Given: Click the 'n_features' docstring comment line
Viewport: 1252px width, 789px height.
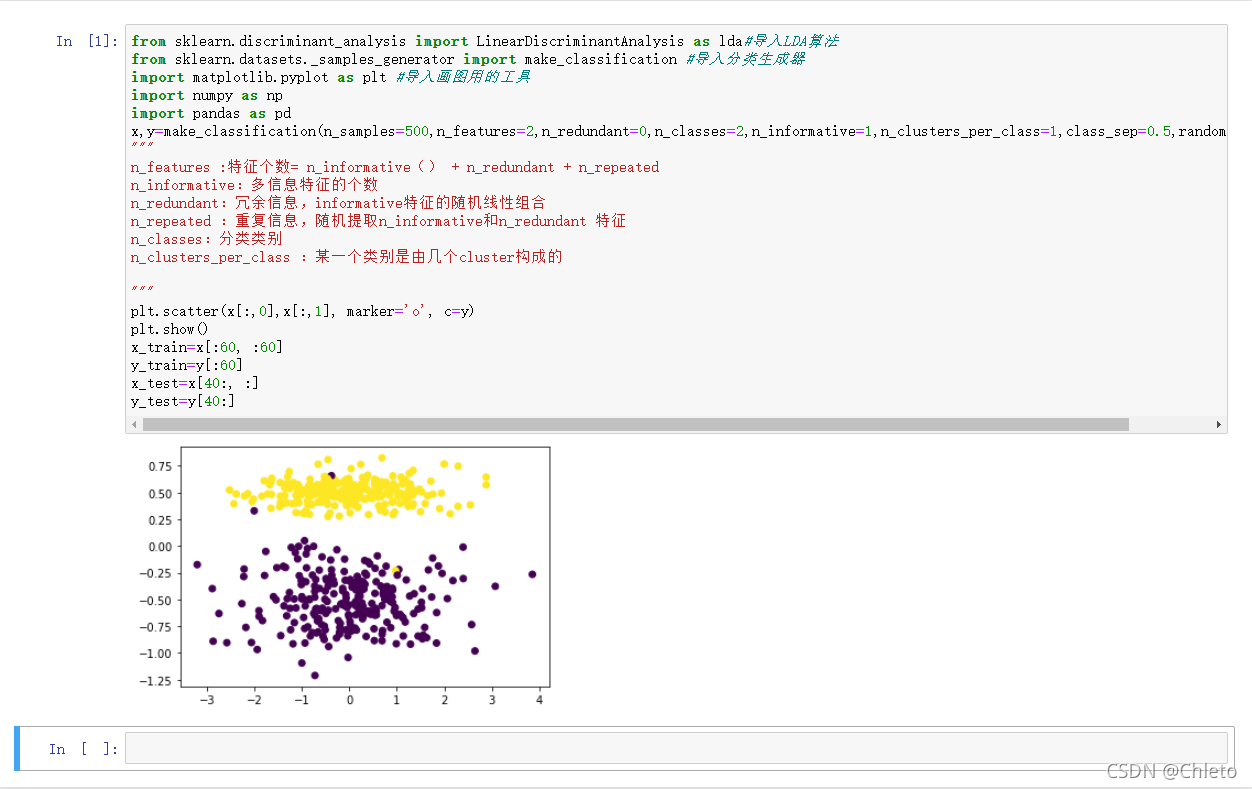Looking at the screenshot, I should (395, 167).
